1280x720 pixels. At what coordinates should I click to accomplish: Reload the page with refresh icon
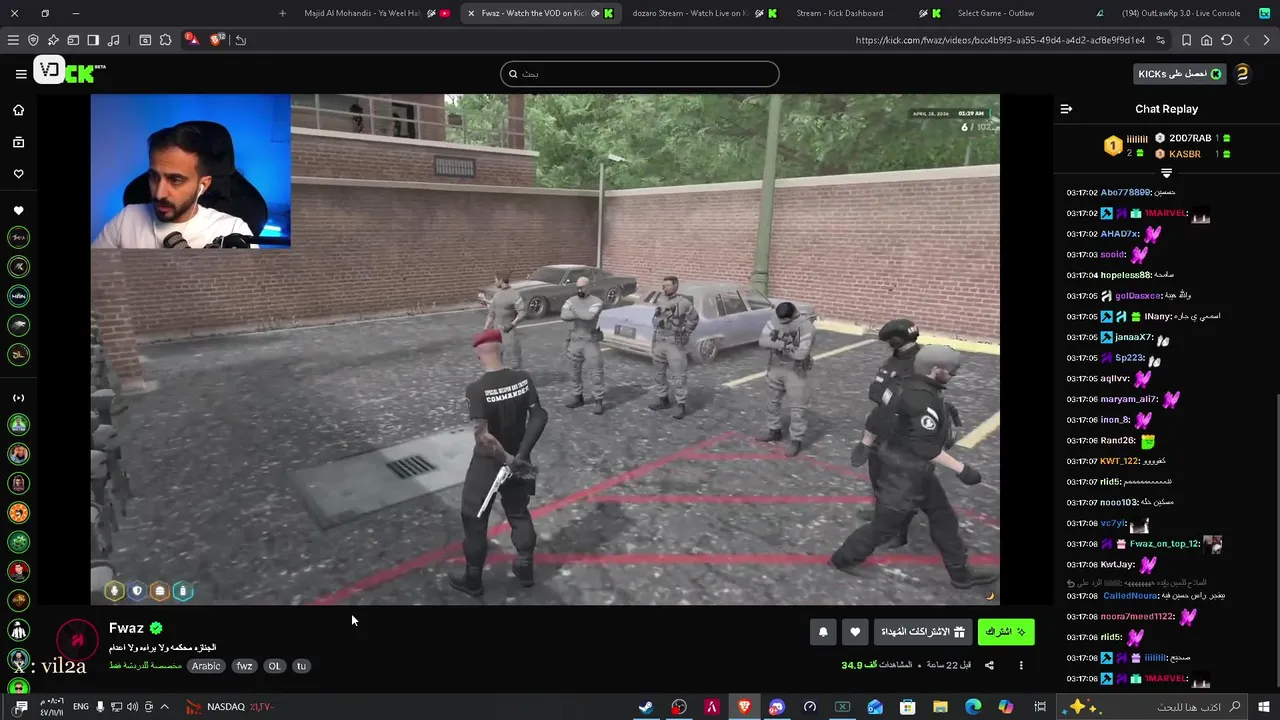1227,40
